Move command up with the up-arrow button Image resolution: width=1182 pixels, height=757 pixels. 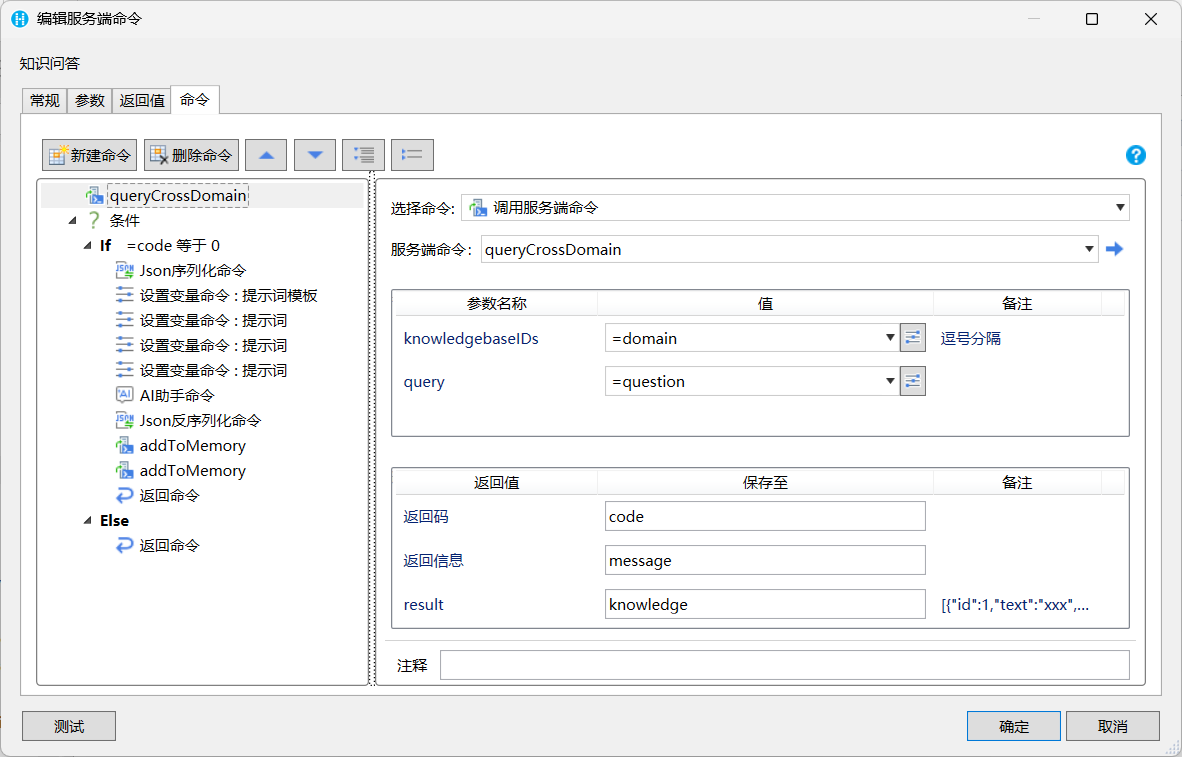[x=266, y=155]
